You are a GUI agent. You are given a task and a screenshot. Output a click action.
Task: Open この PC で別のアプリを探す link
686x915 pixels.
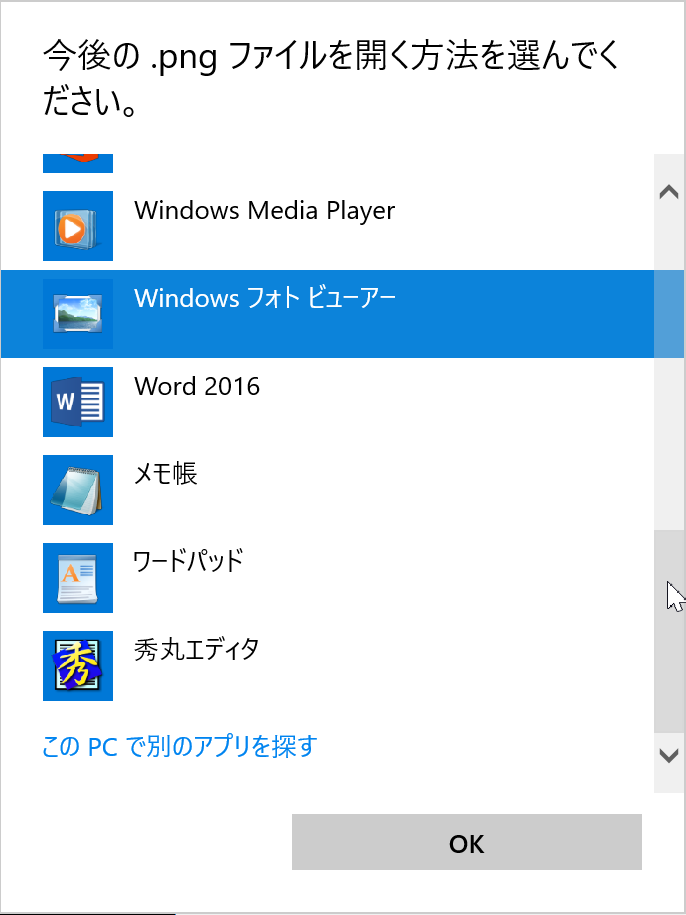click(180, 746)
